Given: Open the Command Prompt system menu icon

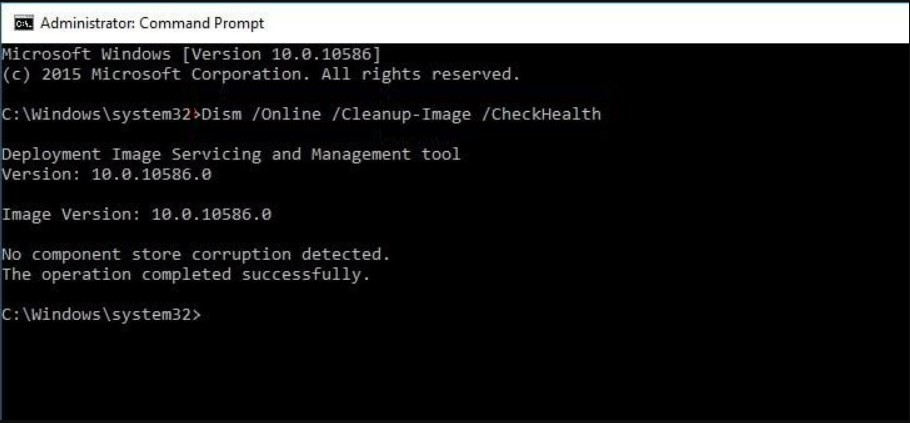Looking at the screenshot, I should (x=24, y=23).
